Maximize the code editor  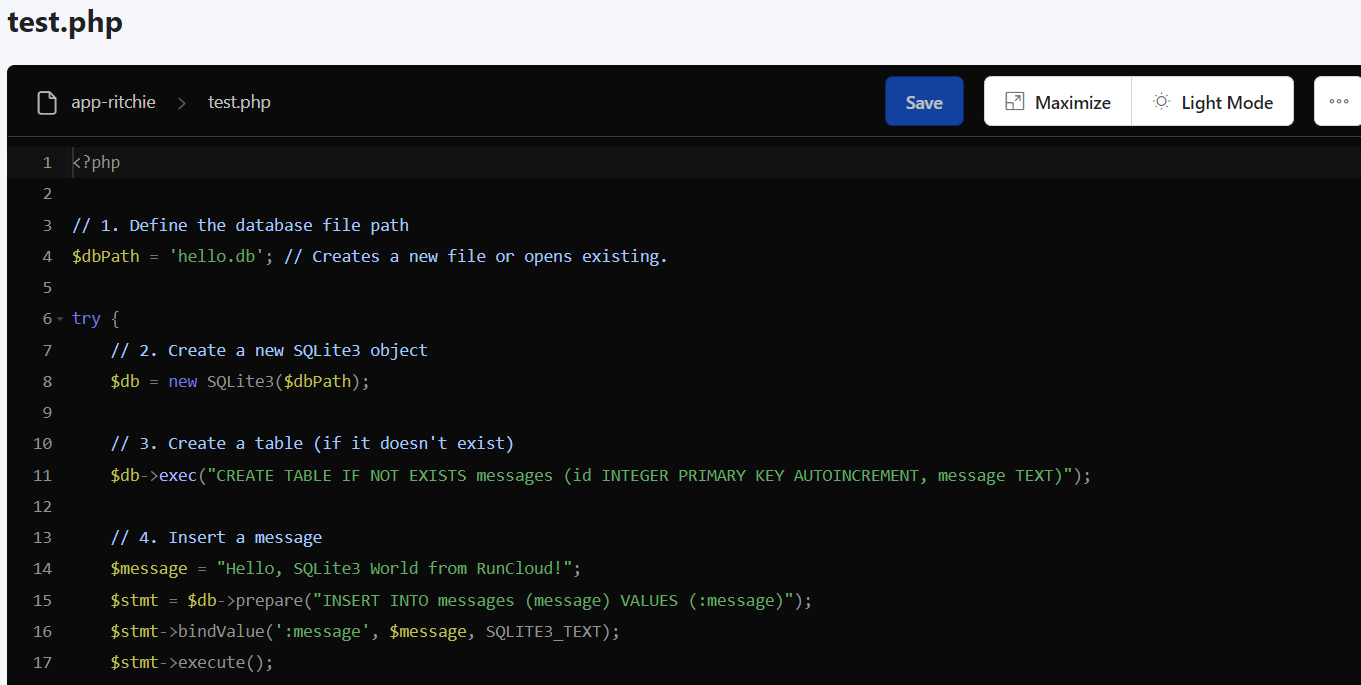pos(1058,101)
